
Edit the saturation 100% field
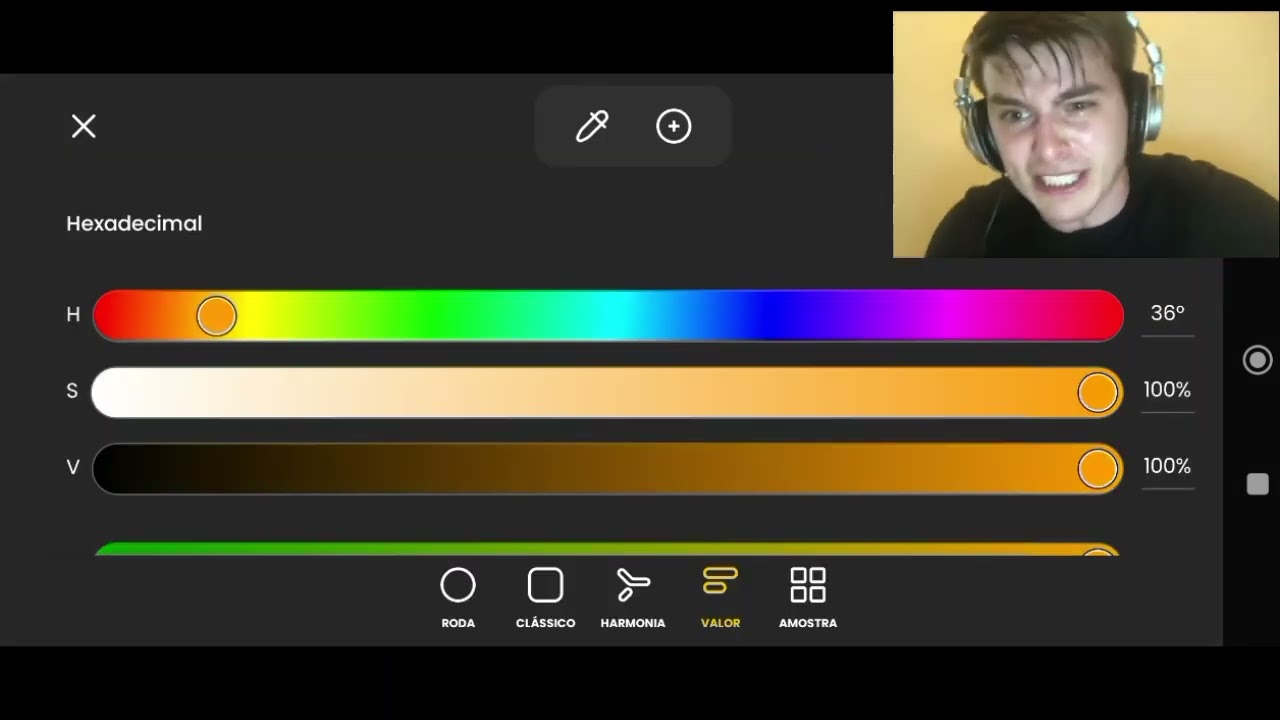tap(1167, 391)
